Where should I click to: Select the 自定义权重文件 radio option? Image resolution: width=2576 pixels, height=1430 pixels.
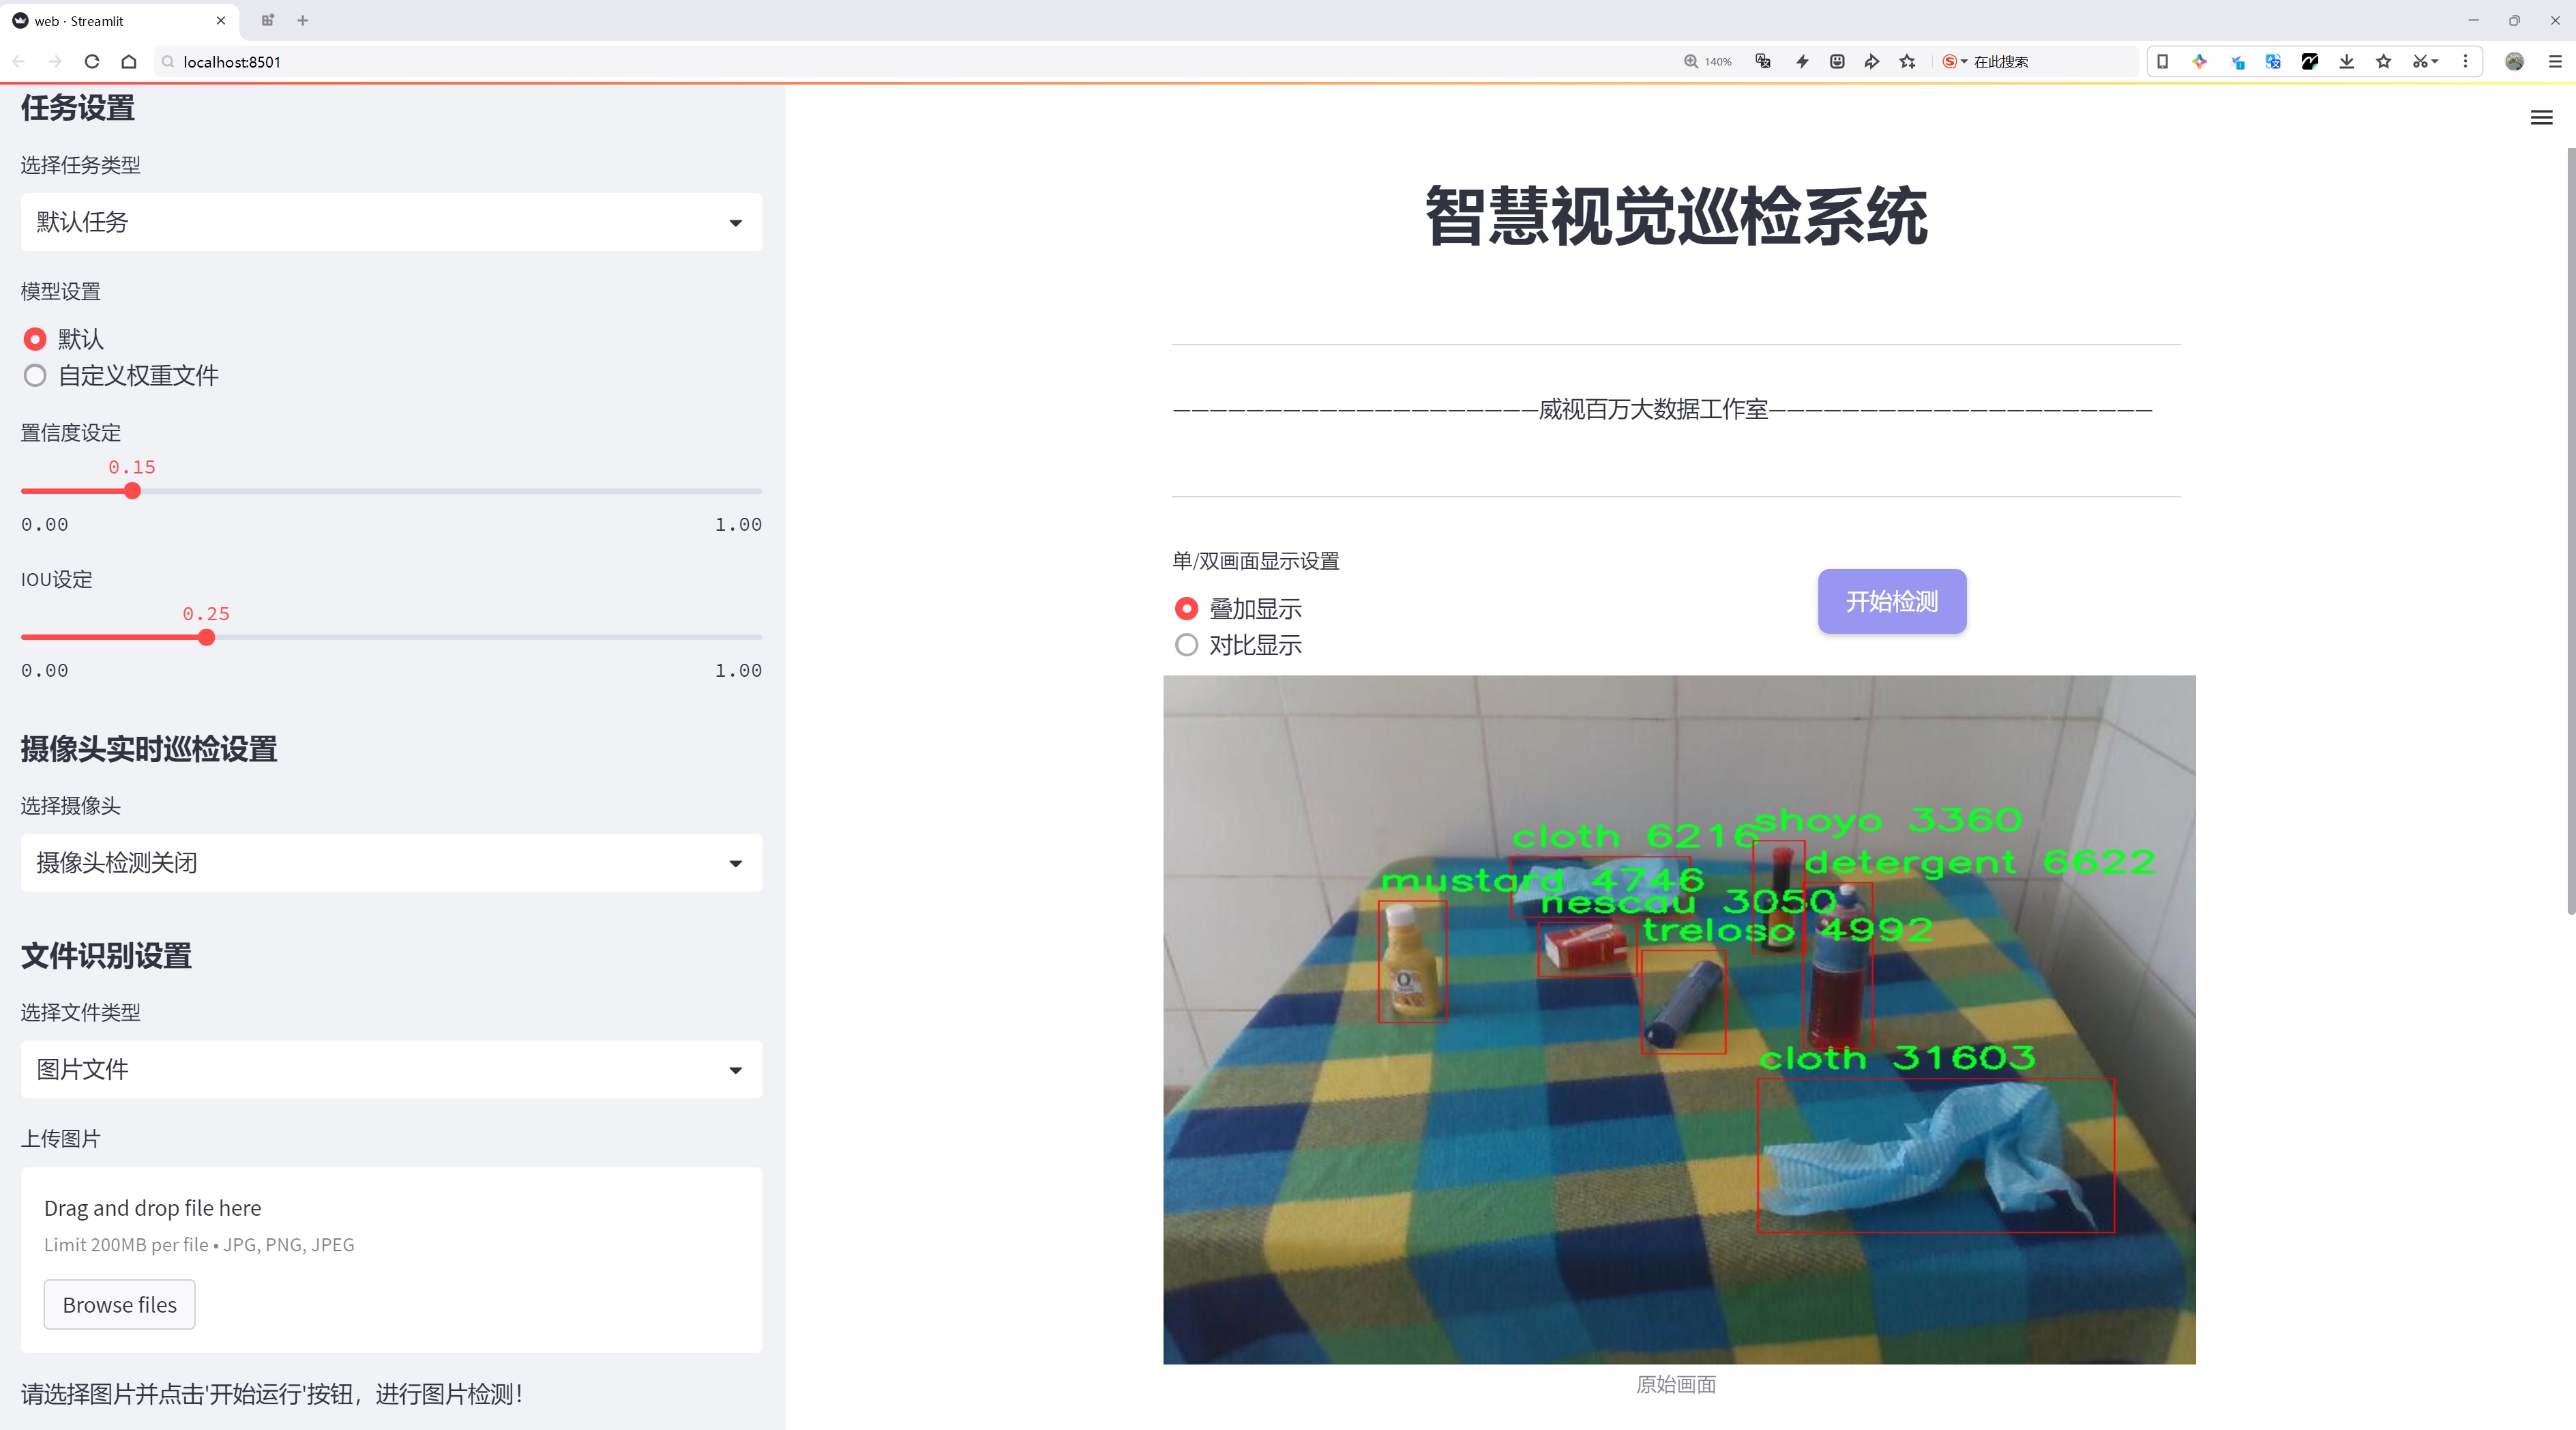(35, 376)
